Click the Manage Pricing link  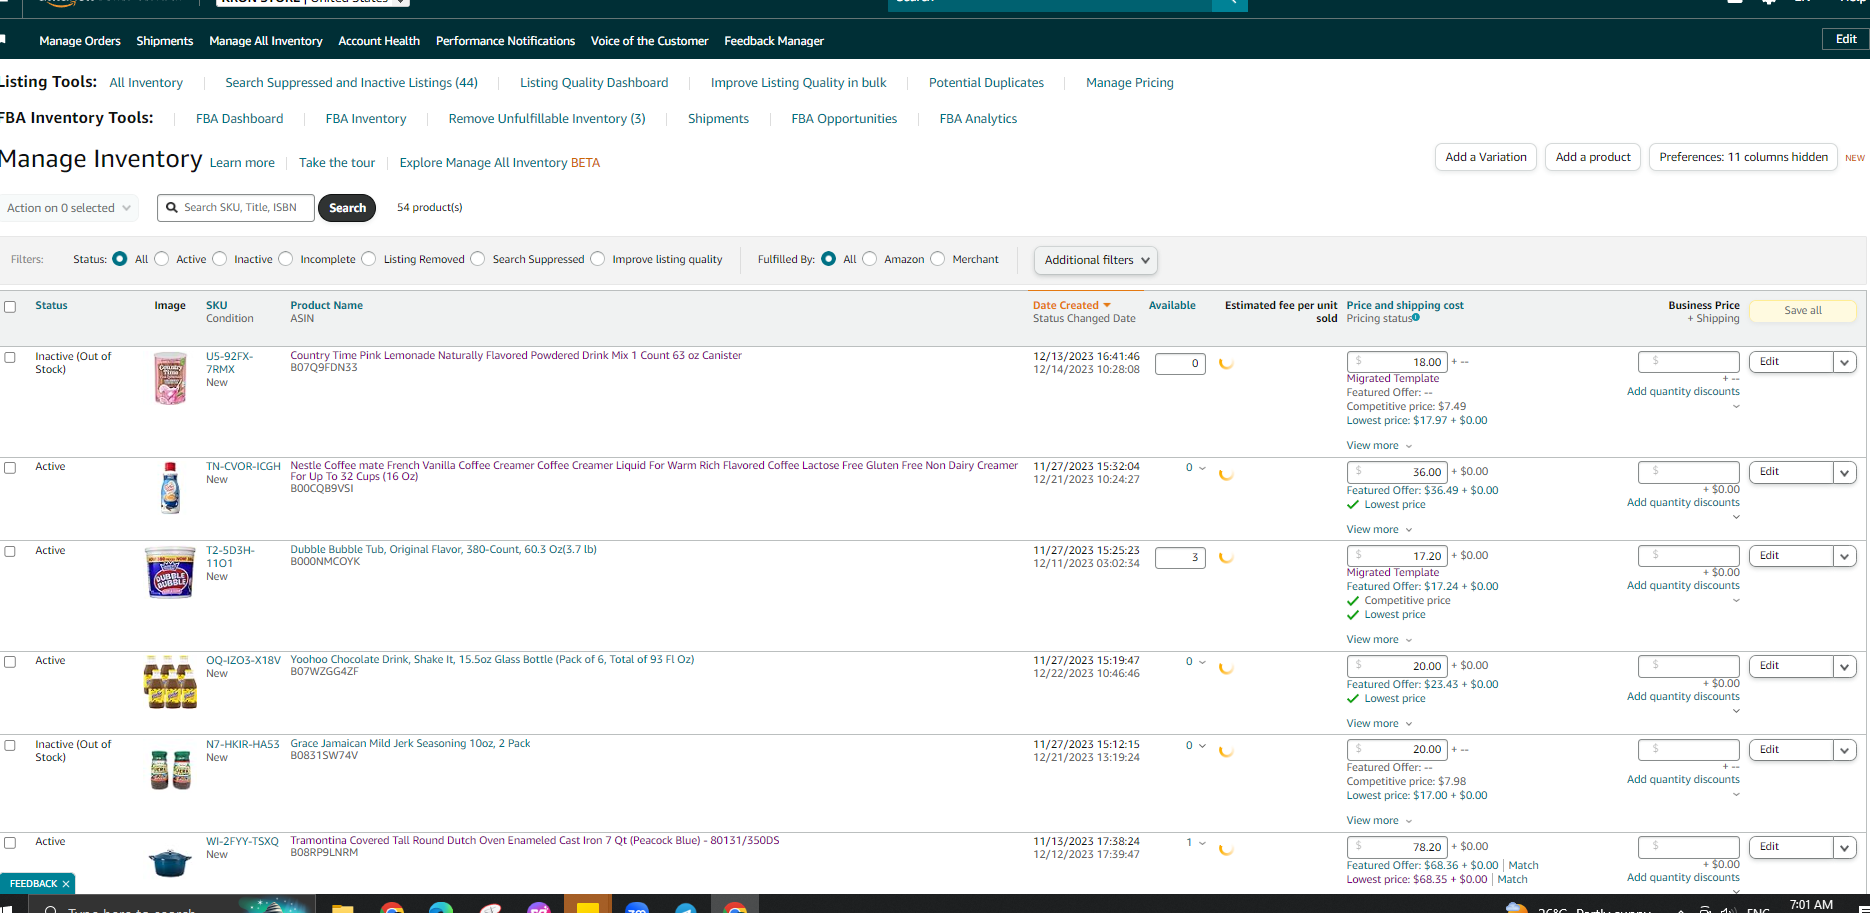[1130, 83]
